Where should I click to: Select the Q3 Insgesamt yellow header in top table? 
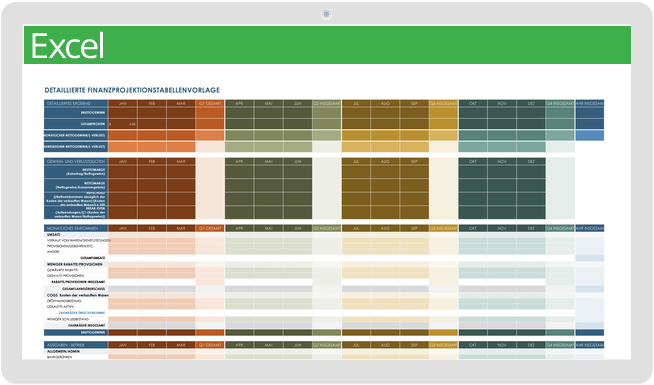444,103
